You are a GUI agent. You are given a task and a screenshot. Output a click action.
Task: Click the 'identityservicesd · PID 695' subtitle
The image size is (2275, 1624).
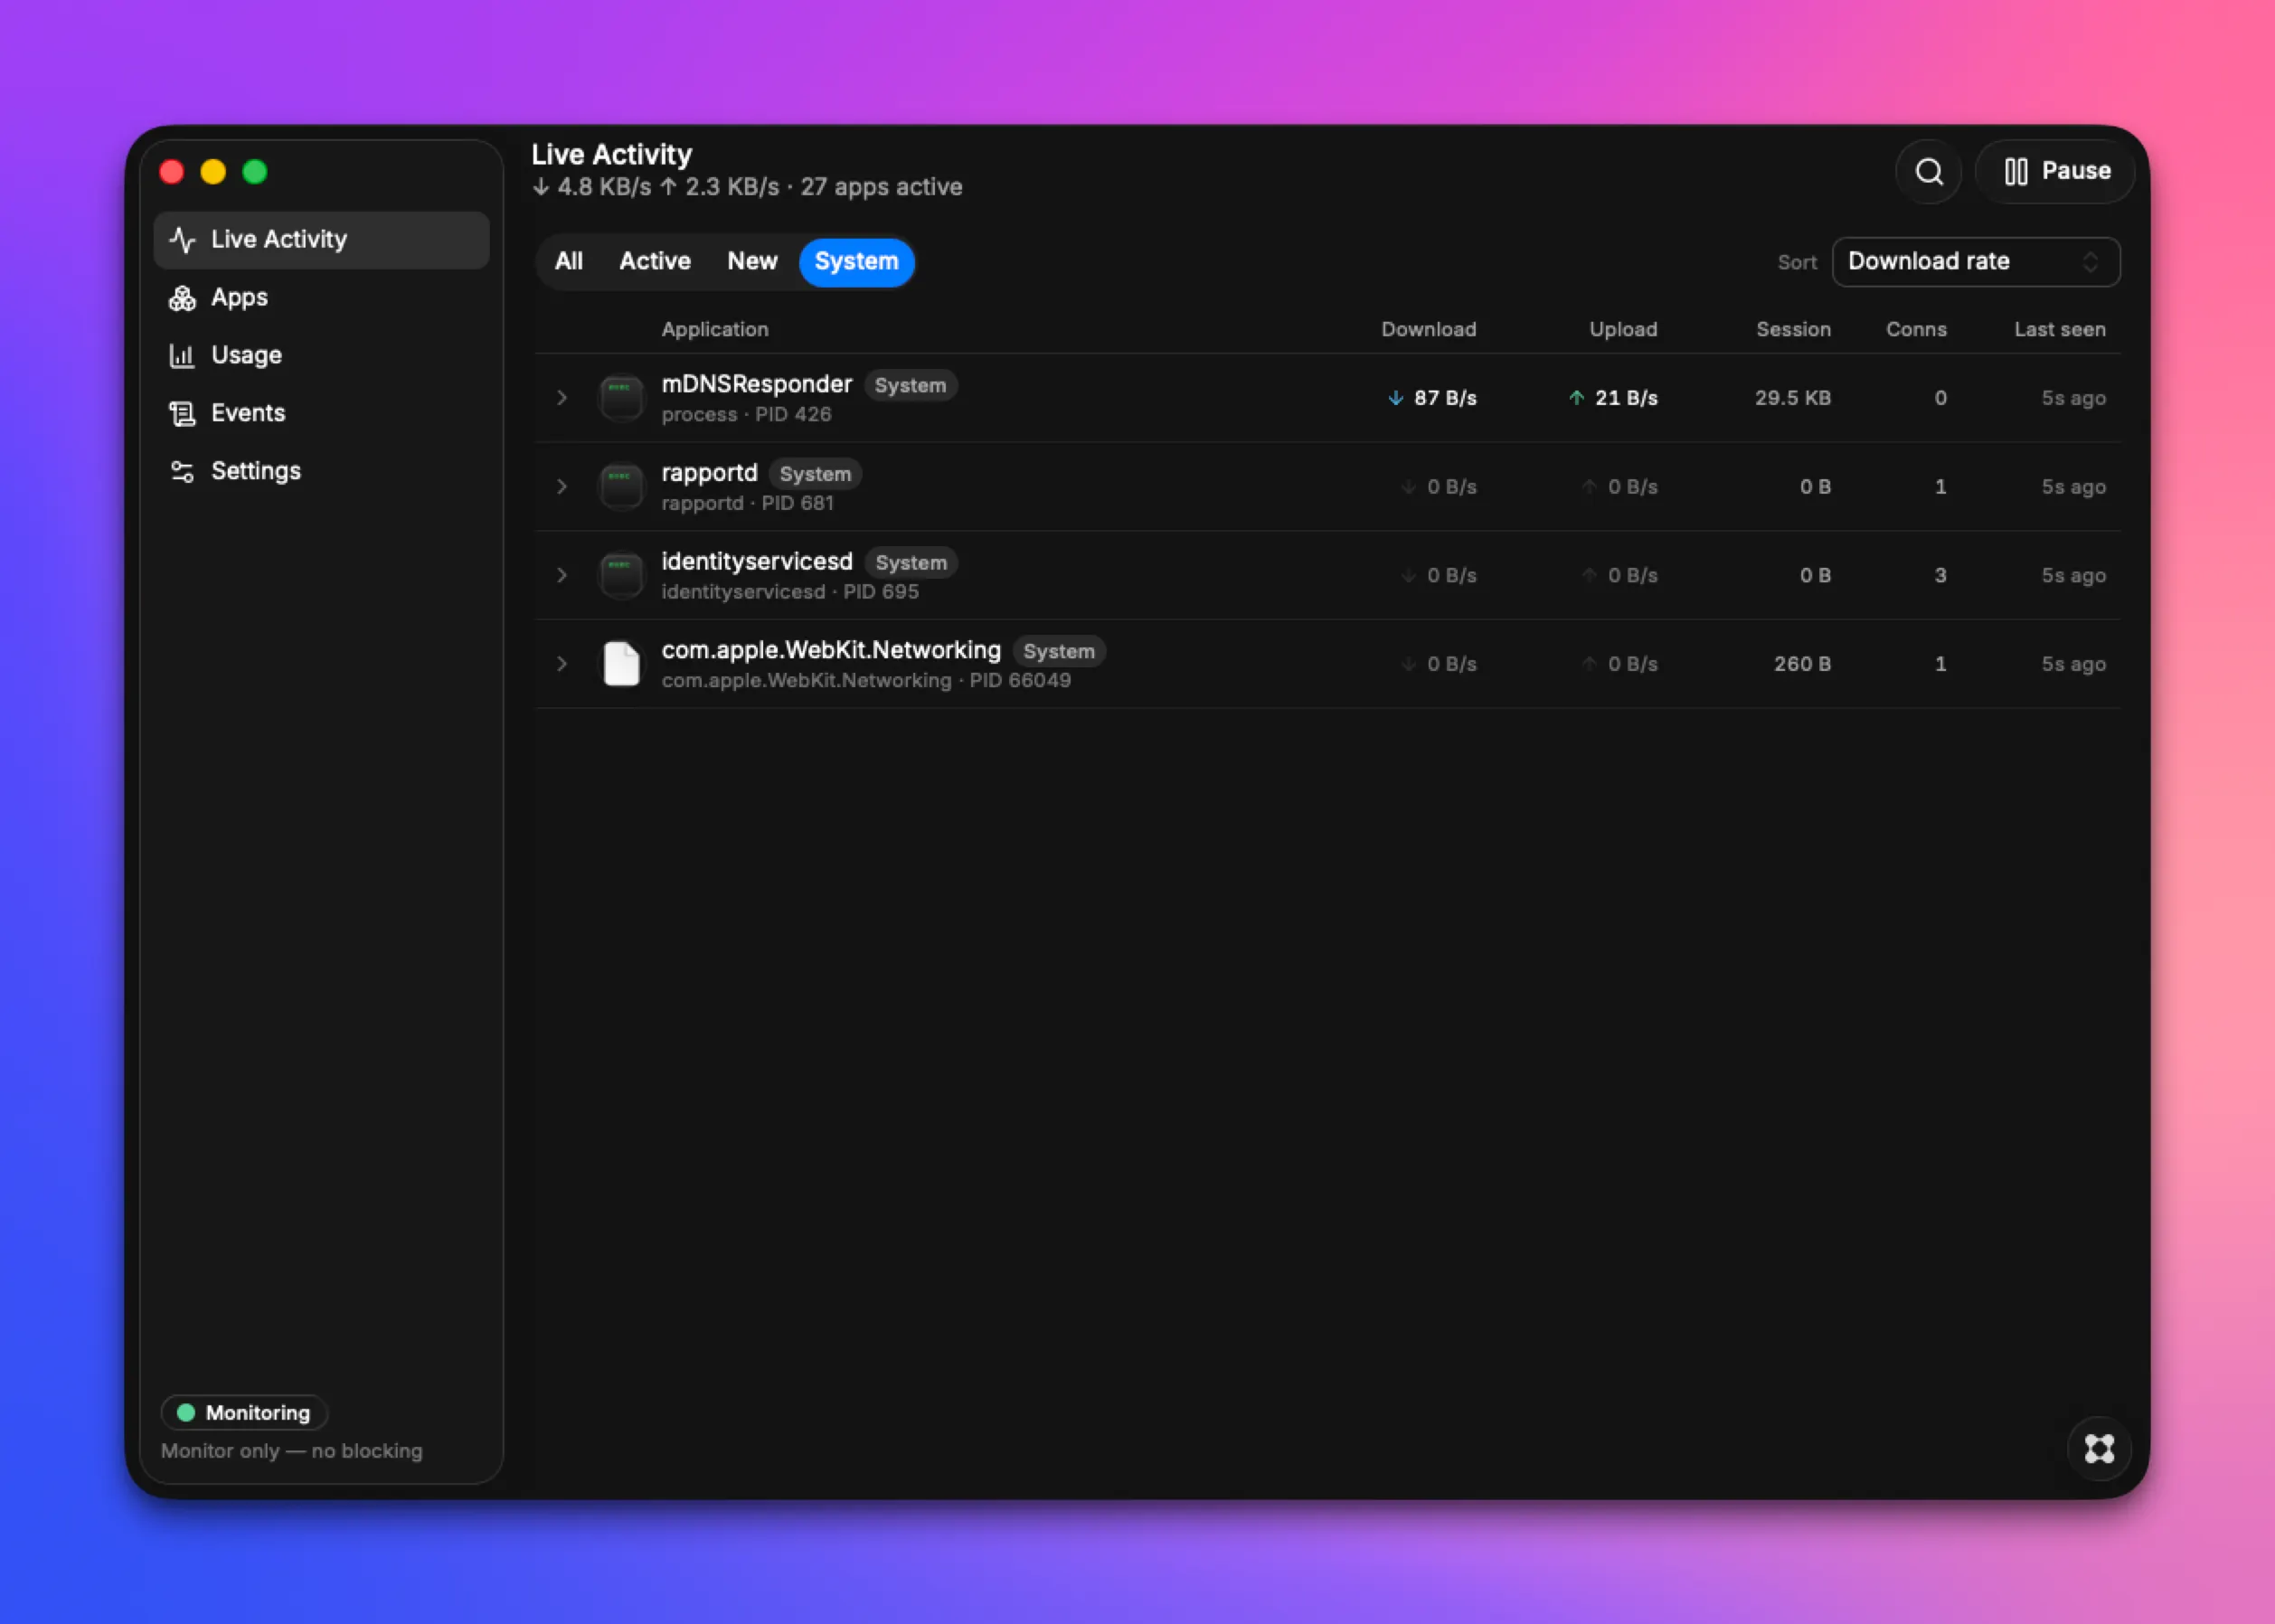(790, 592)
